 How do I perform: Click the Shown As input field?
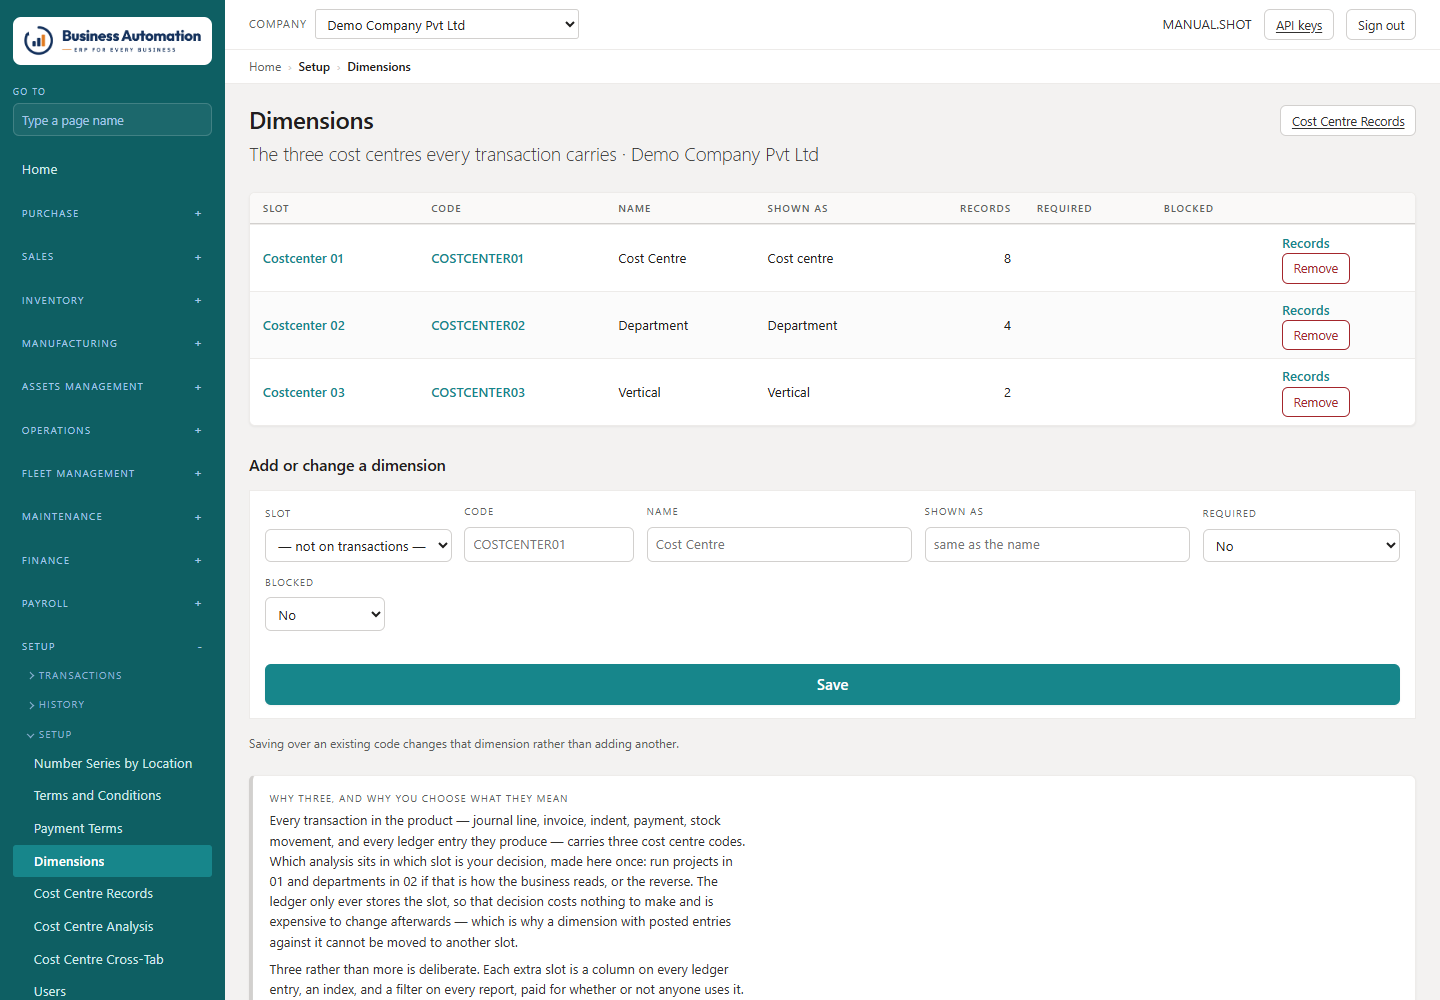tap(1057, 545)
